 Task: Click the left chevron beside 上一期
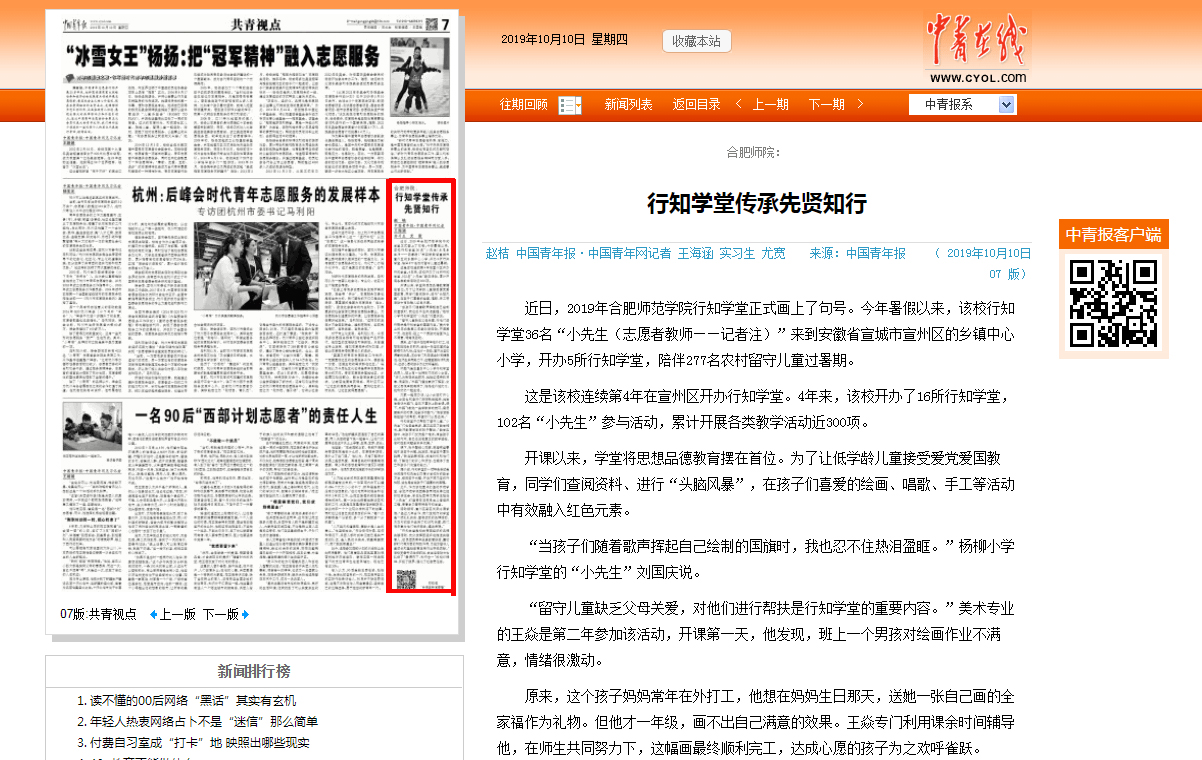(x=739, y=104)
